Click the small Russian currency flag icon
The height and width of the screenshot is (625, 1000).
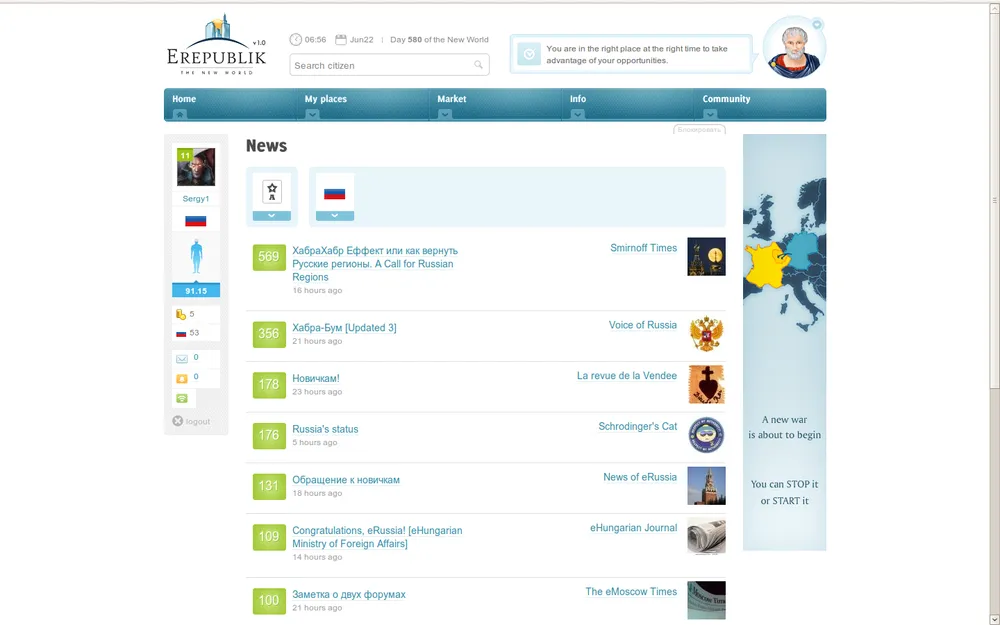181,333
